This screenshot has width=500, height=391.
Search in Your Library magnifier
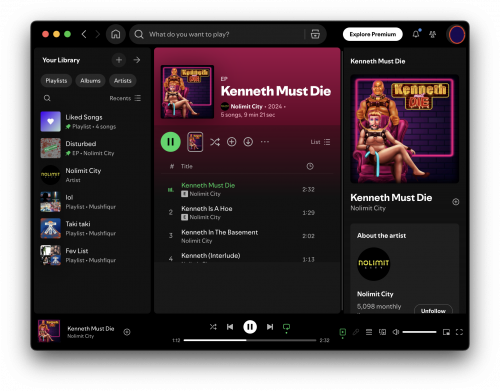(x=47, y=98)
